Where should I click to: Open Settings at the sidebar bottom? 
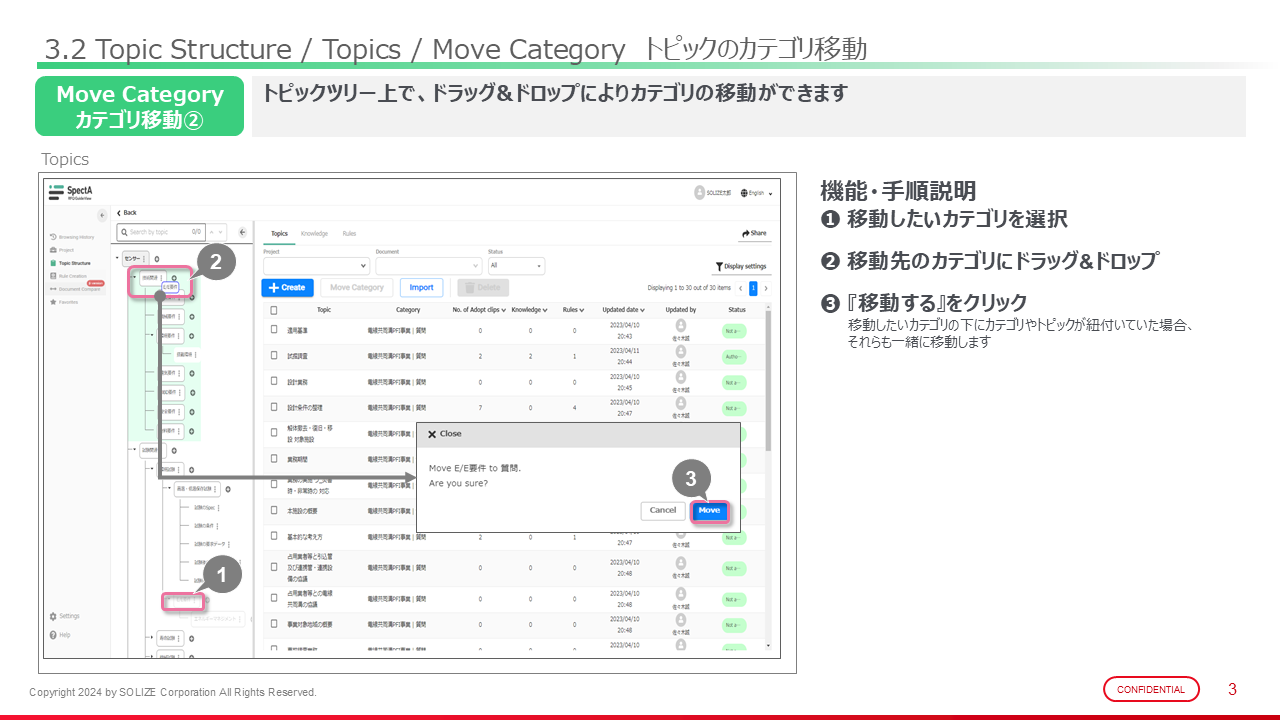coord(68,616)
